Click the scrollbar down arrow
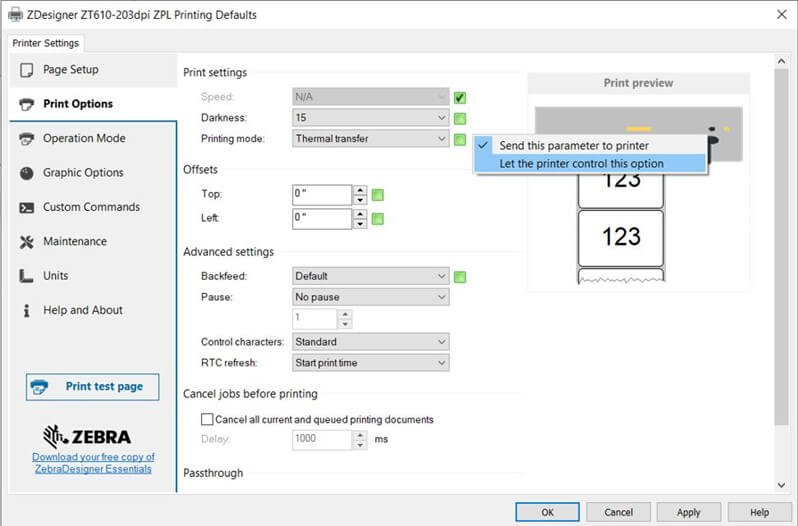The width and height of the screenshot is (798, 526). coord(781,485)
